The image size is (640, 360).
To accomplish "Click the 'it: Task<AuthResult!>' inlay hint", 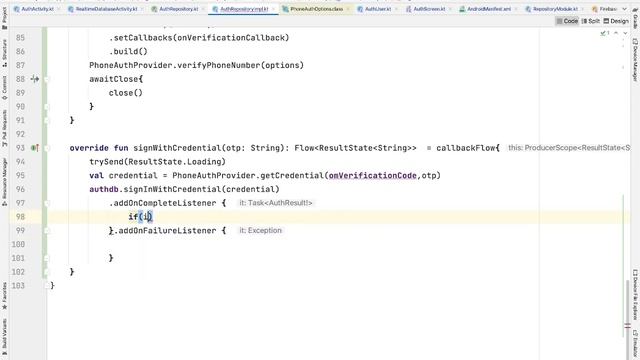I will pyautogui.click(x=276, y=203).
